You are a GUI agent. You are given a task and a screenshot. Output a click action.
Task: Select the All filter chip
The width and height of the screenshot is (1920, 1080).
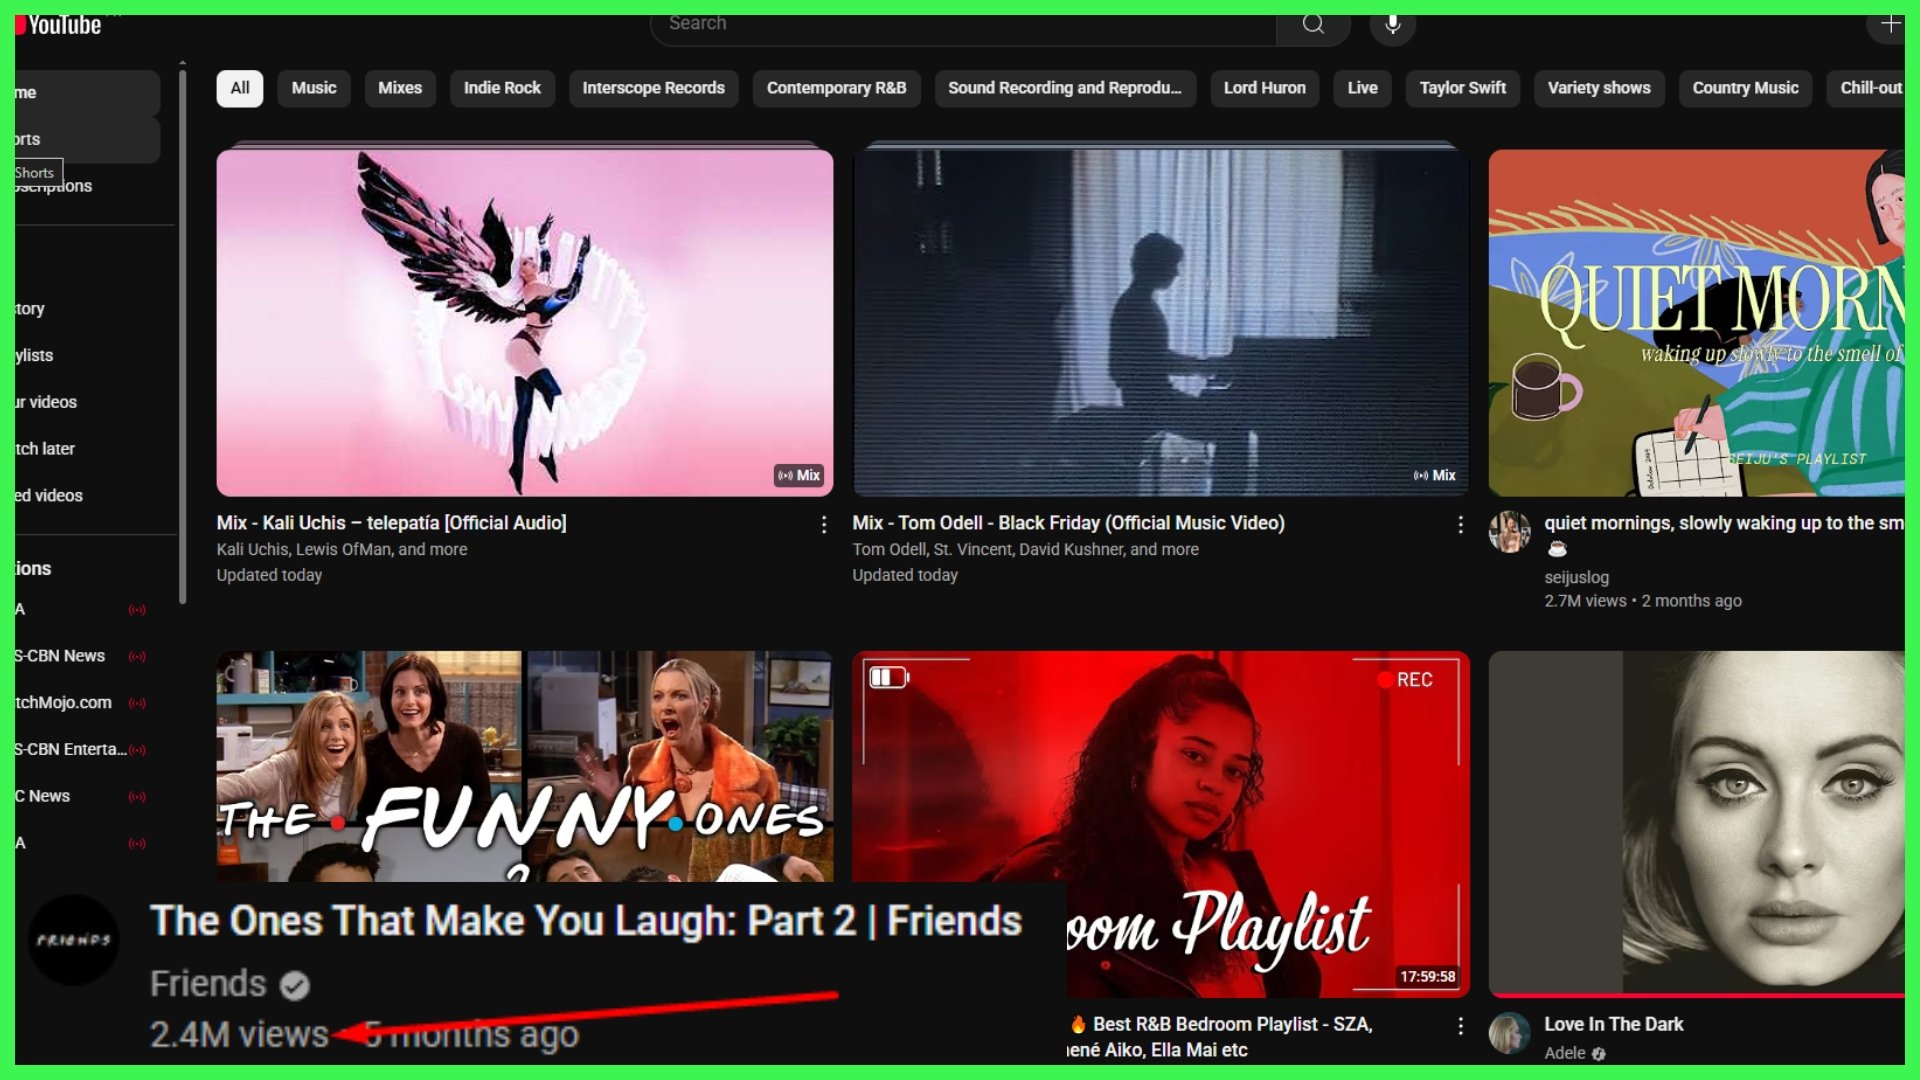coord(240,88)
